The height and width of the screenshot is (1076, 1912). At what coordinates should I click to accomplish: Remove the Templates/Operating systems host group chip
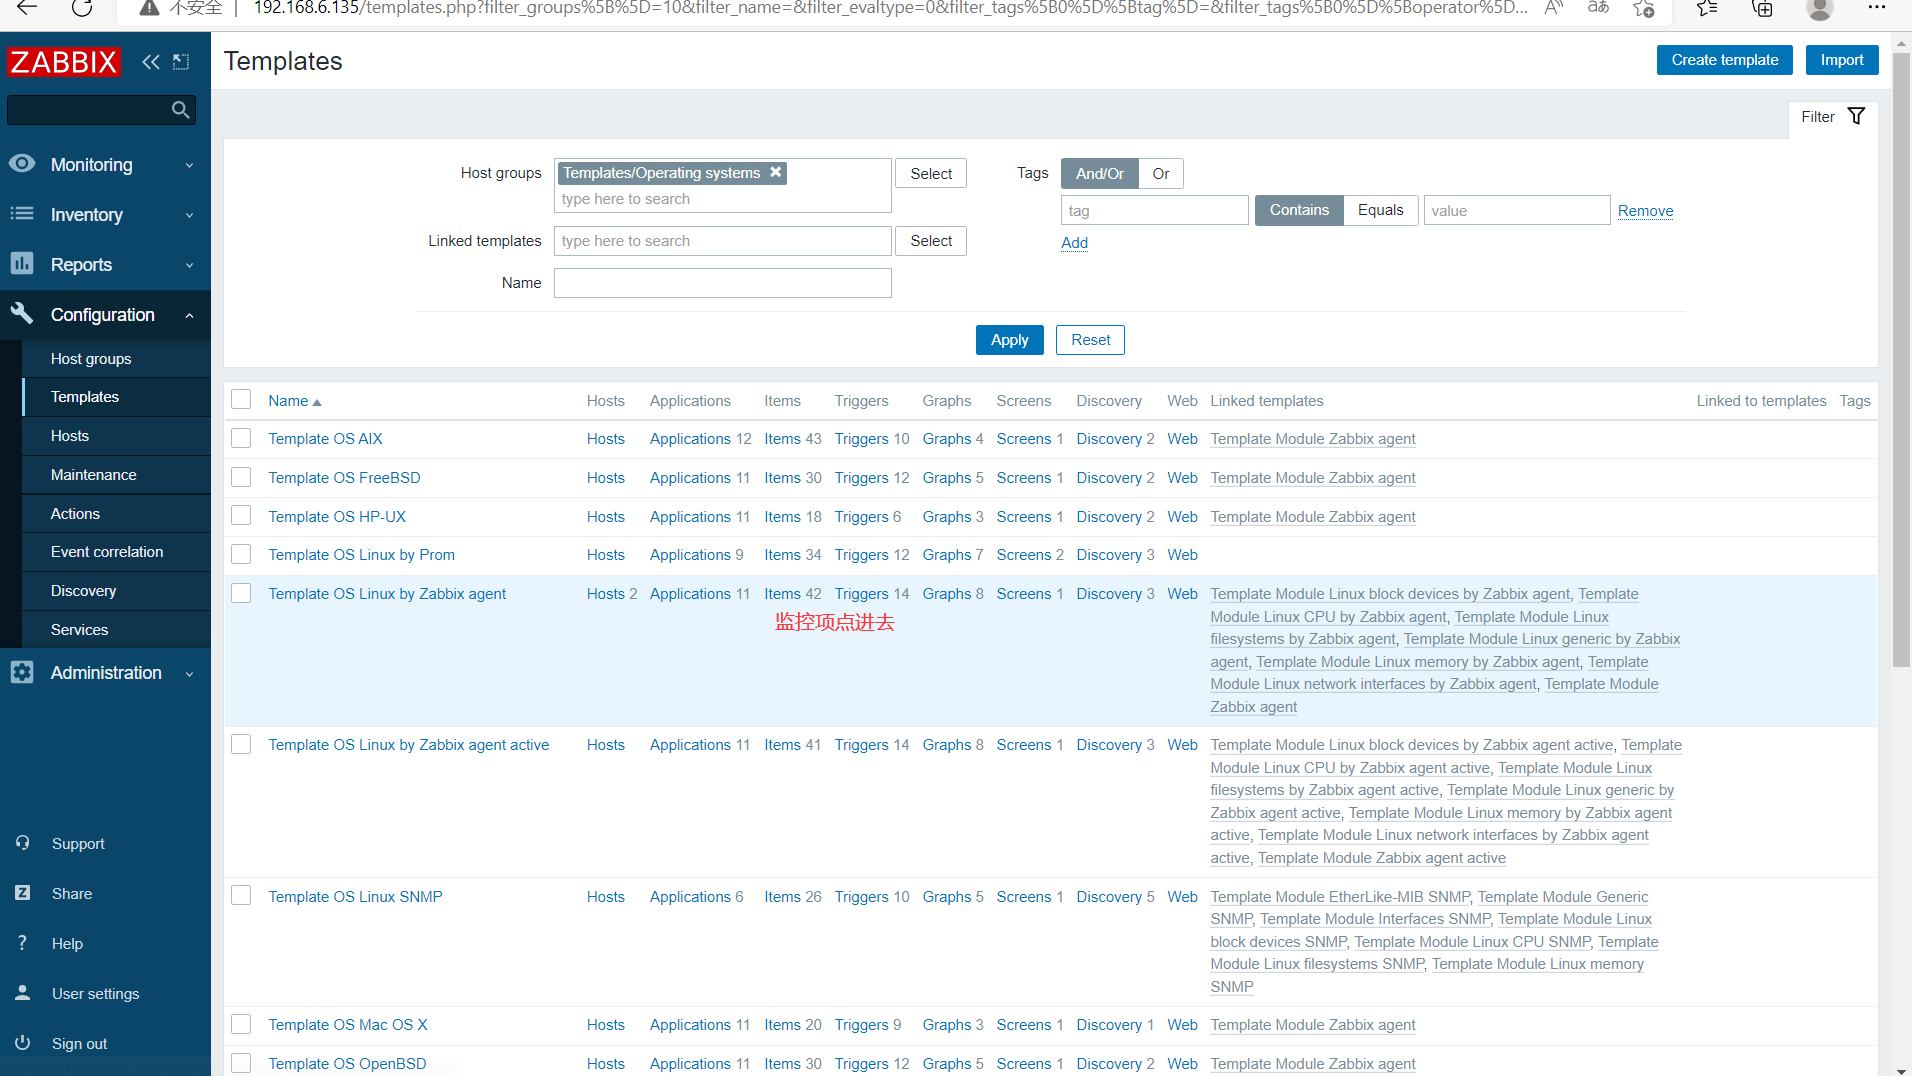coord(775,172)
